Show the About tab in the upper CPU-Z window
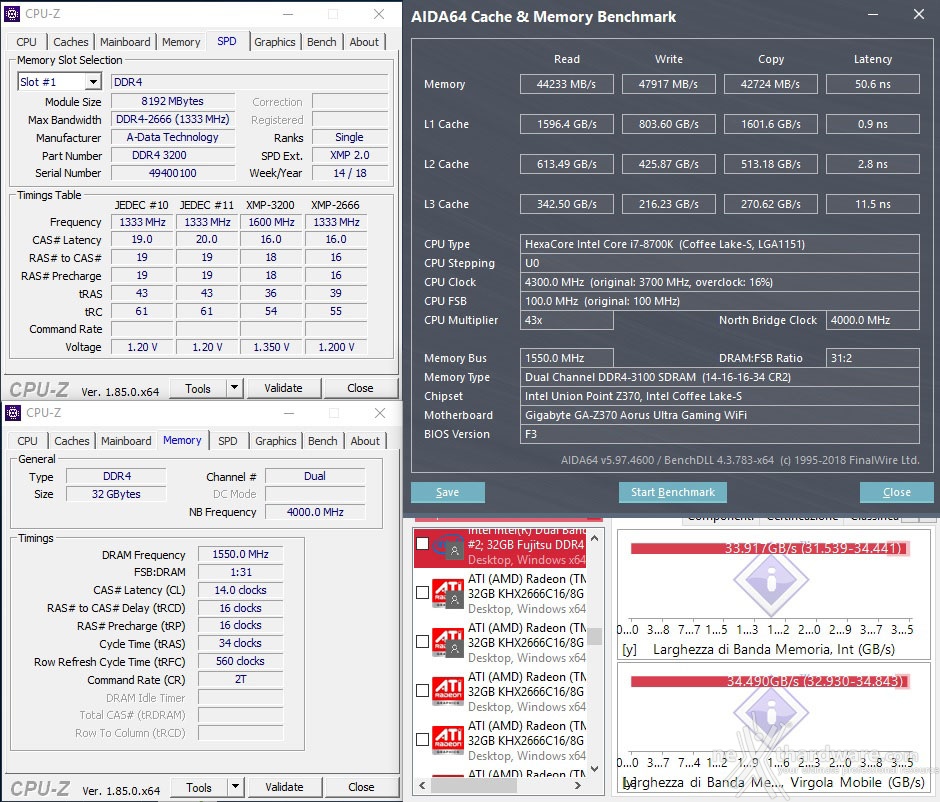The height and width of the screenshot is (802, 940). 364,42
